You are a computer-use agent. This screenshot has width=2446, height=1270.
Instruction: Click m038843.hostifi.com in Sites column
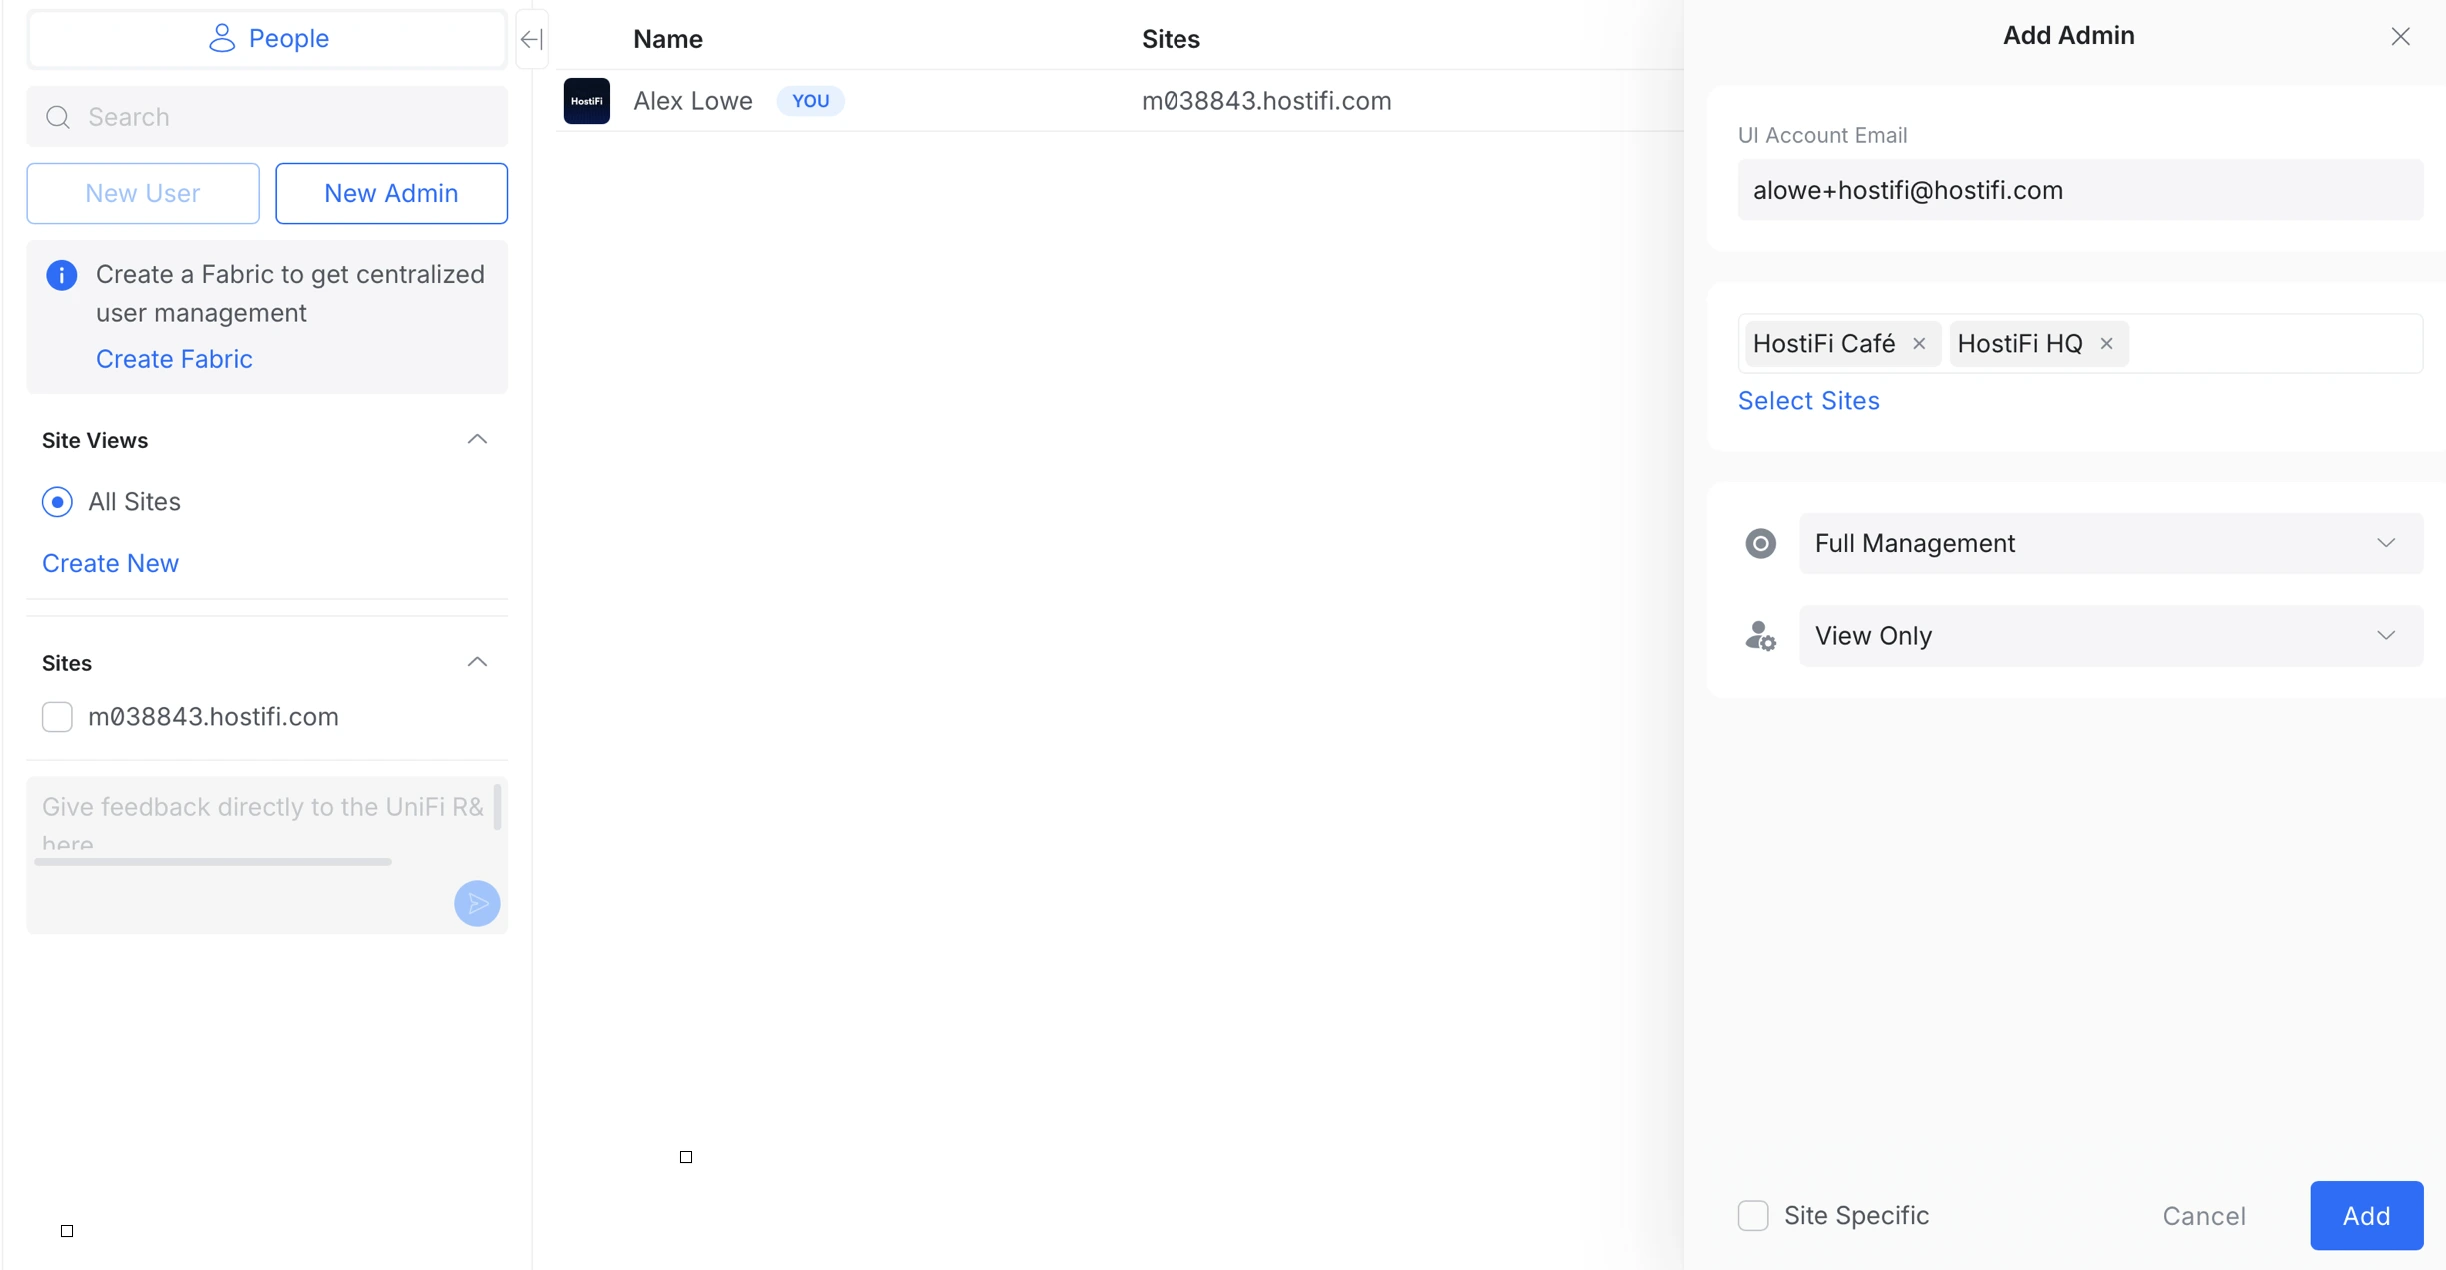1266,101
